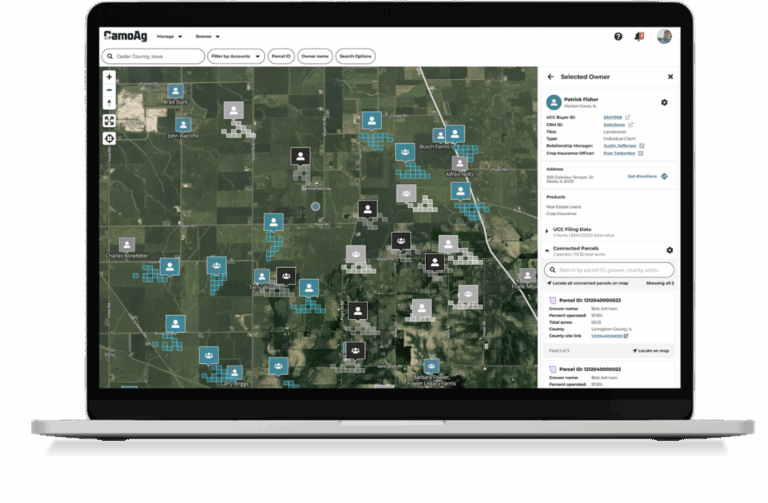Open the help question mark icon
The height and width of the screenshot is (503, 768).
pos(618,37)
